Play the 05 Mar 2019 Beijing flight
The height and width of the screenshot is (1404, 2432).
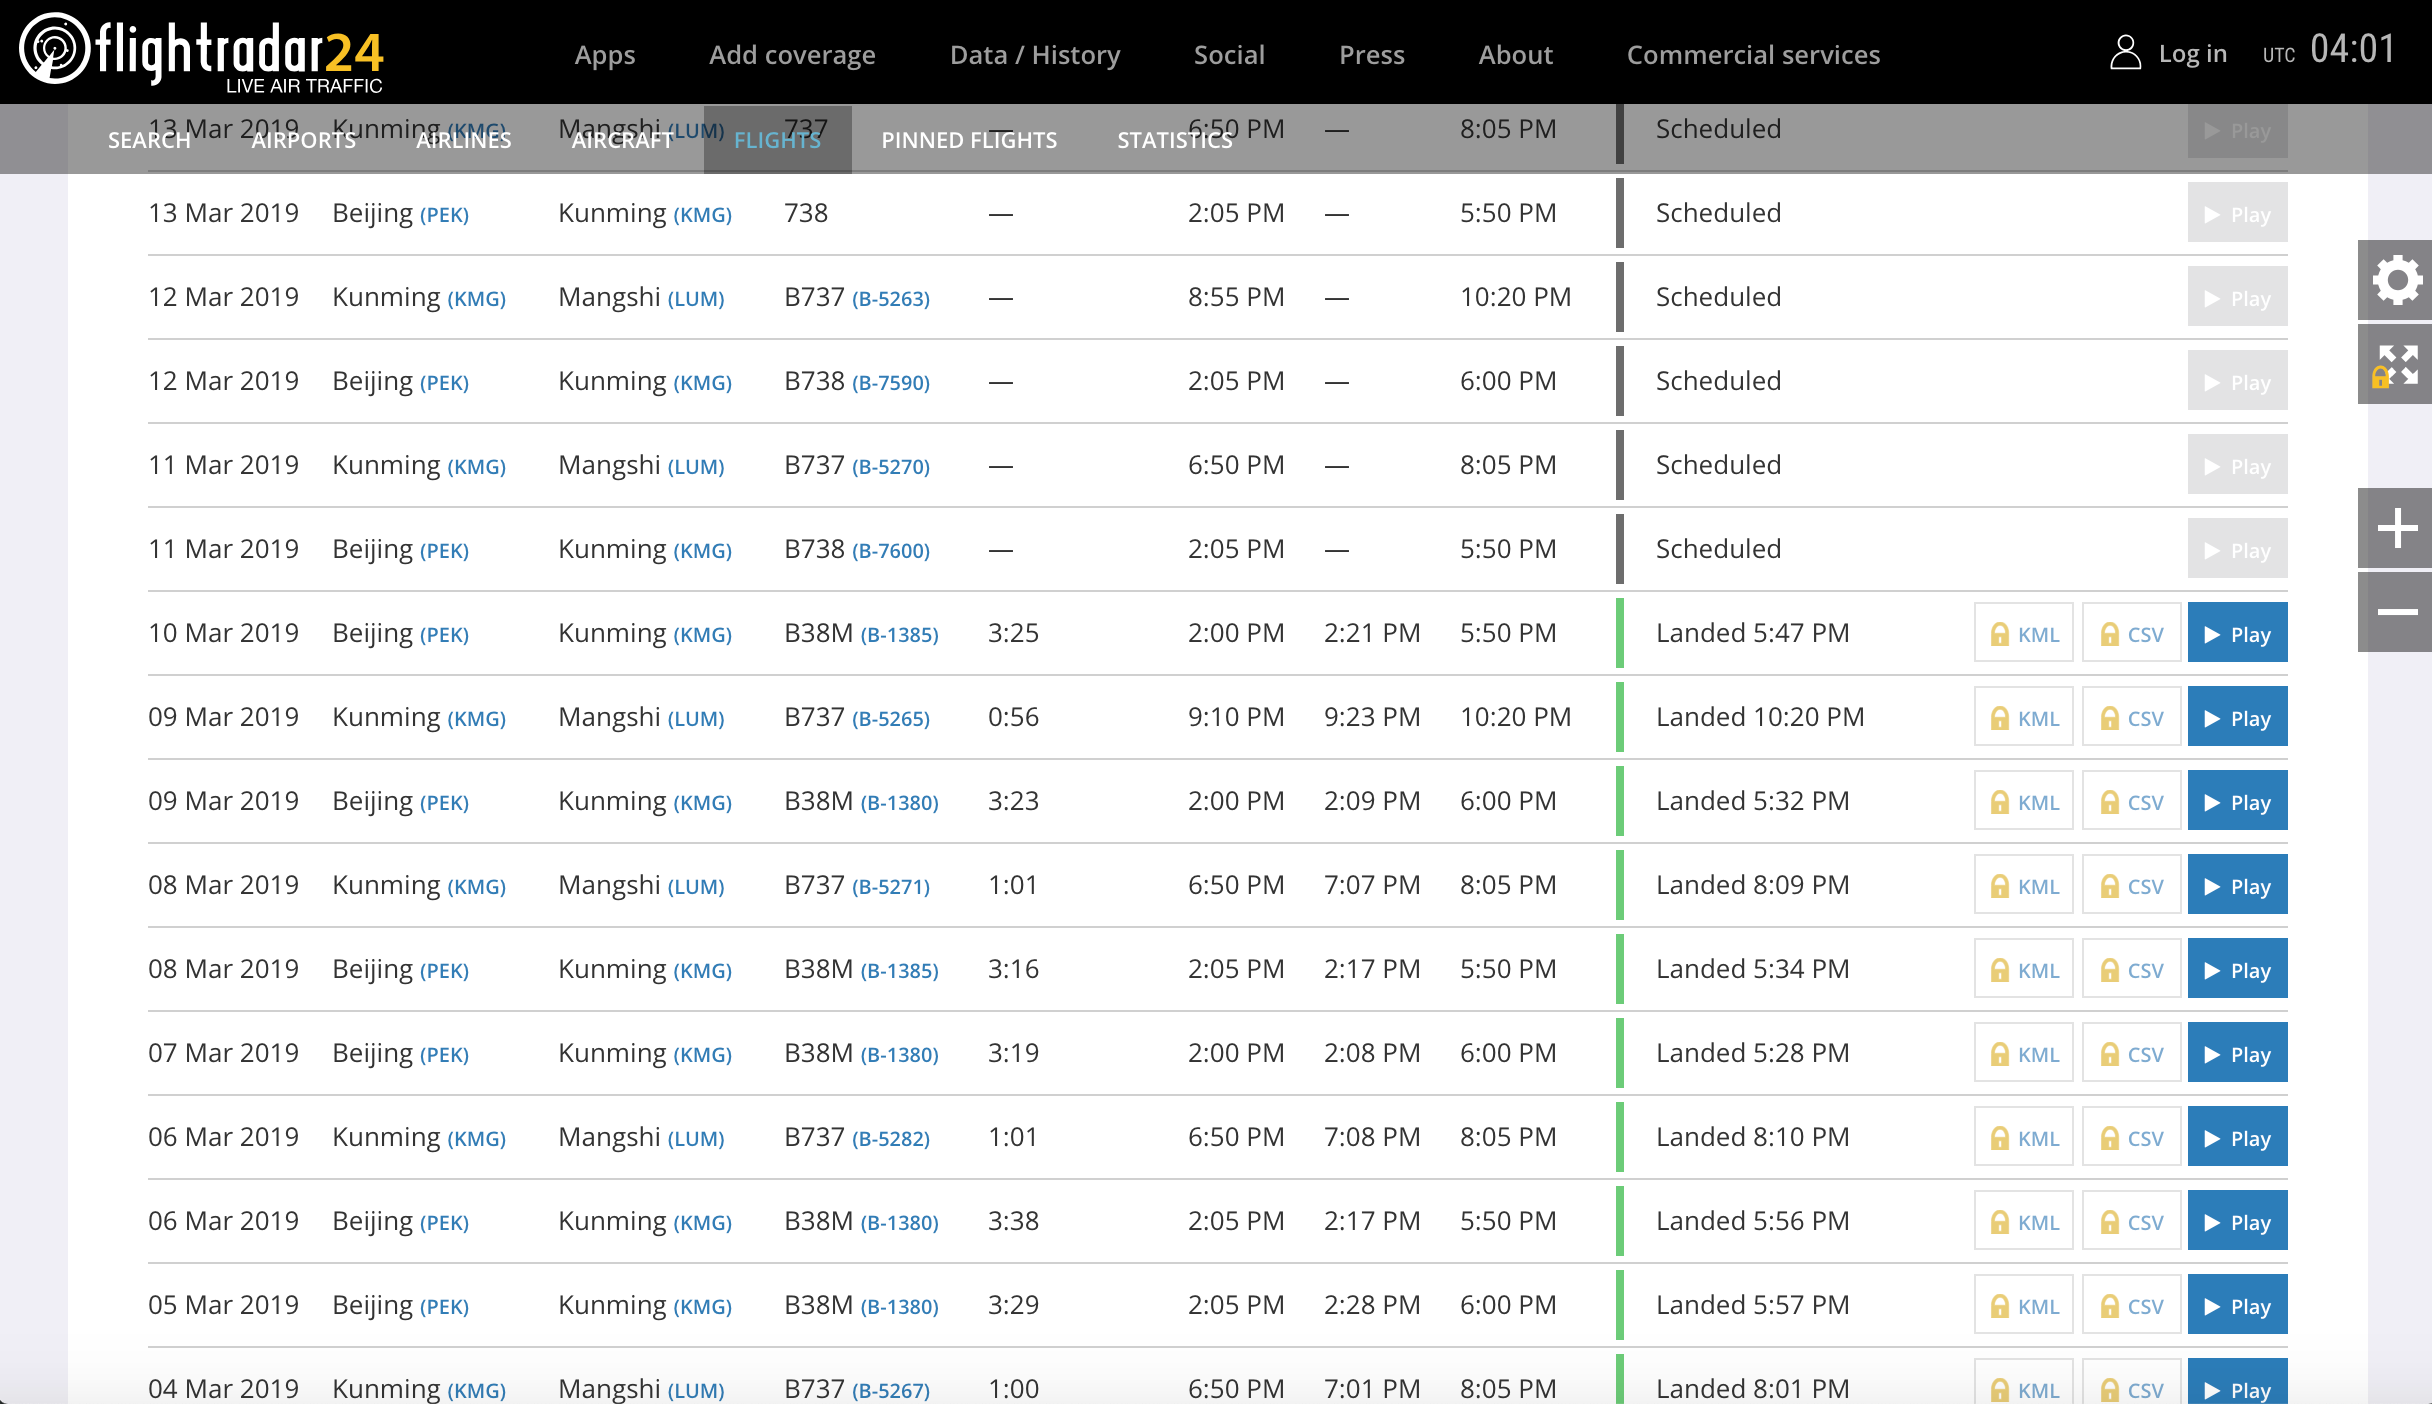(2237, 1306)
